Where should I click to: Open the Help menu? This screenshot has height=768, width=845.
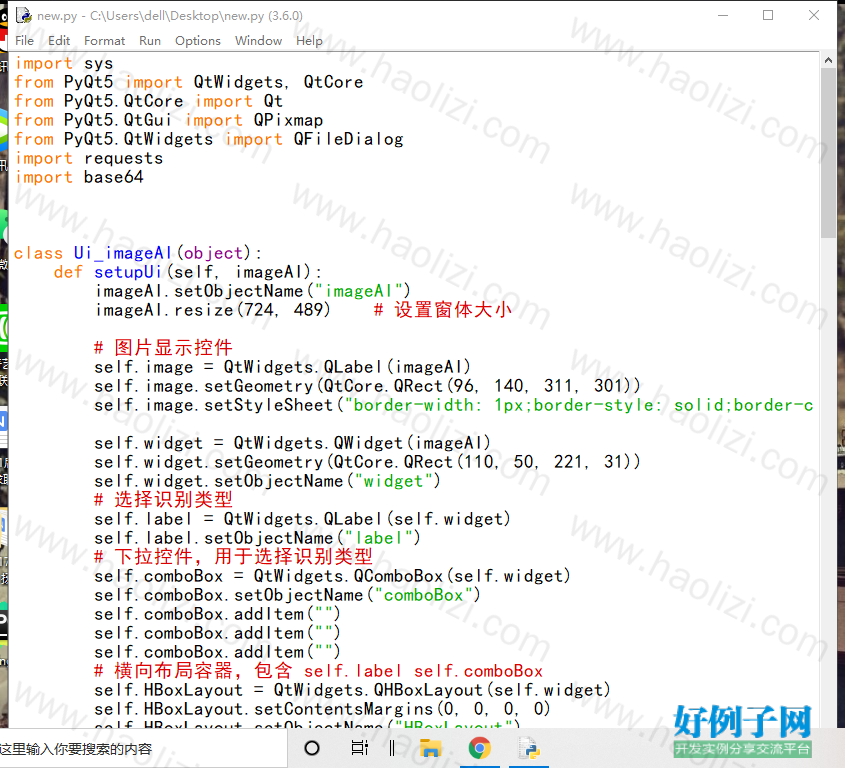click(x=309, y=40)
